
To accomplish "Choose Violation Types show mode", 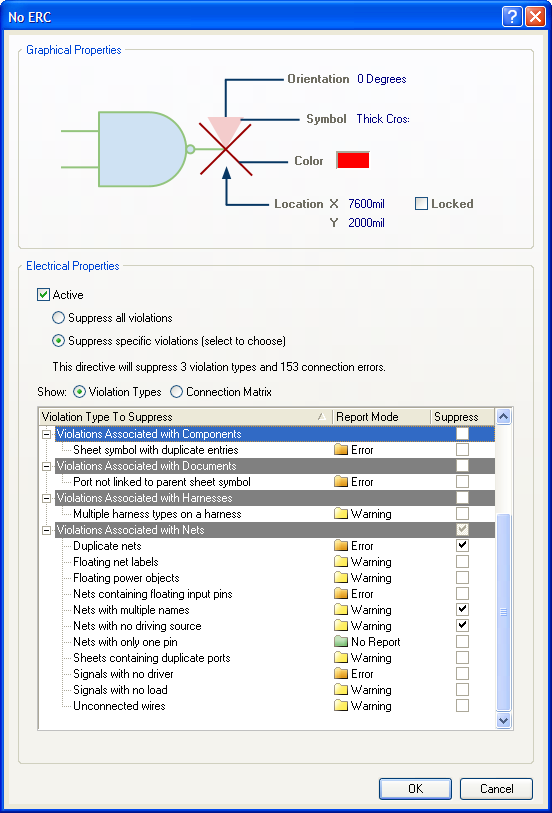I will pyautogui.click(x=79, y=391).
